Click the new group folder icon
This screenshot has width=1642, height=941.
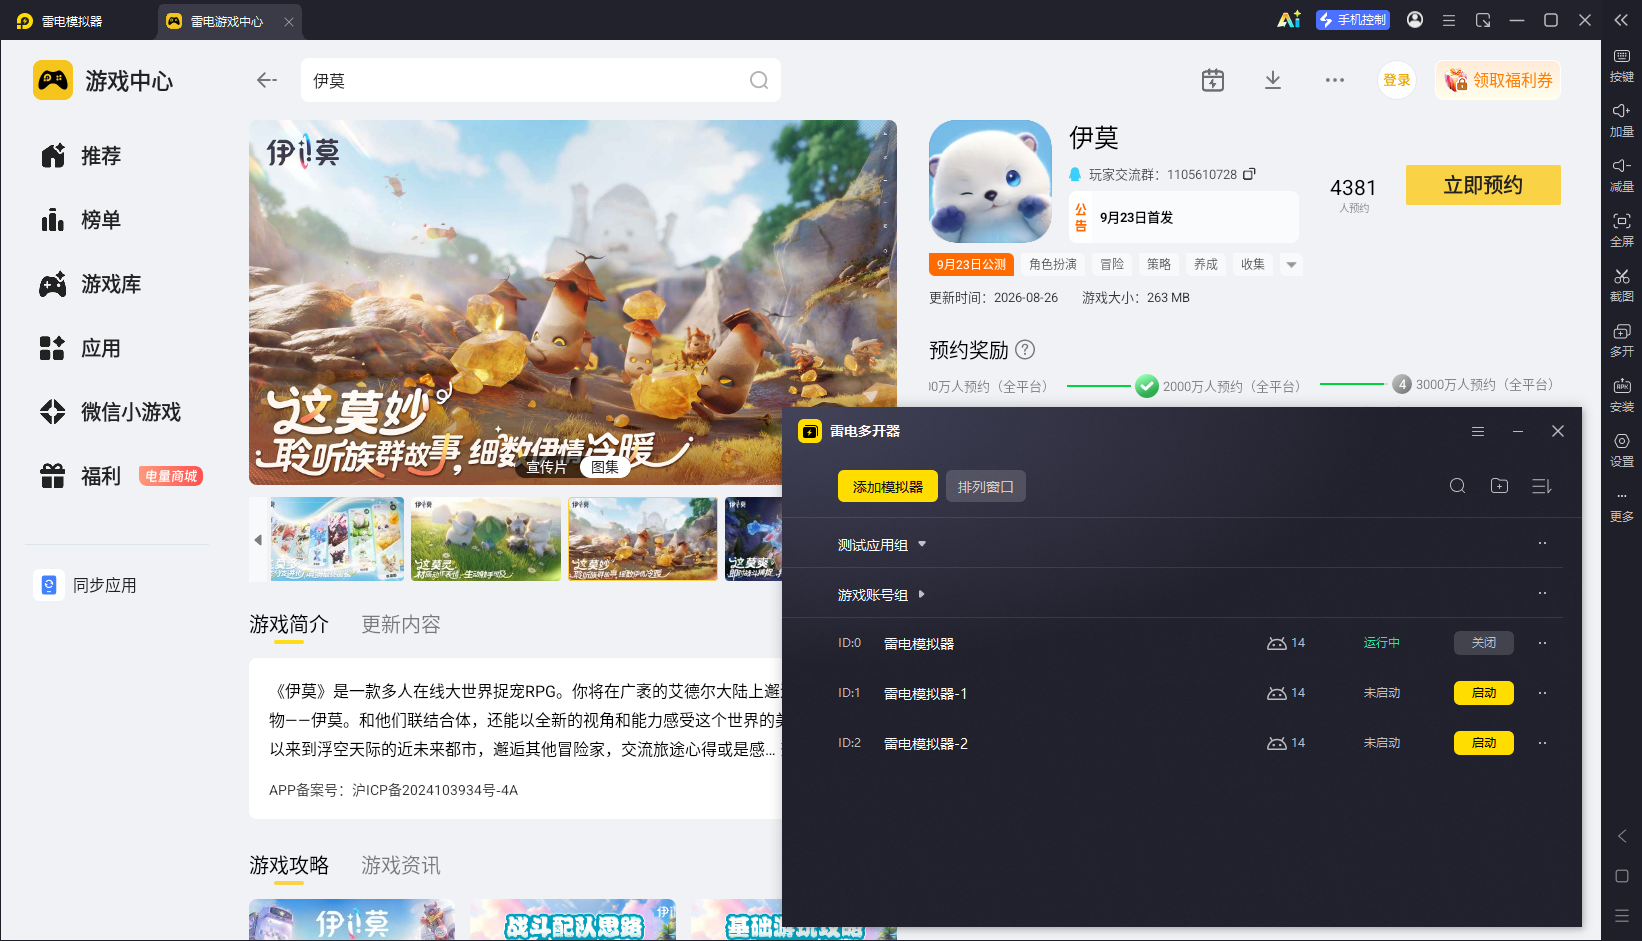[1499, 486]
